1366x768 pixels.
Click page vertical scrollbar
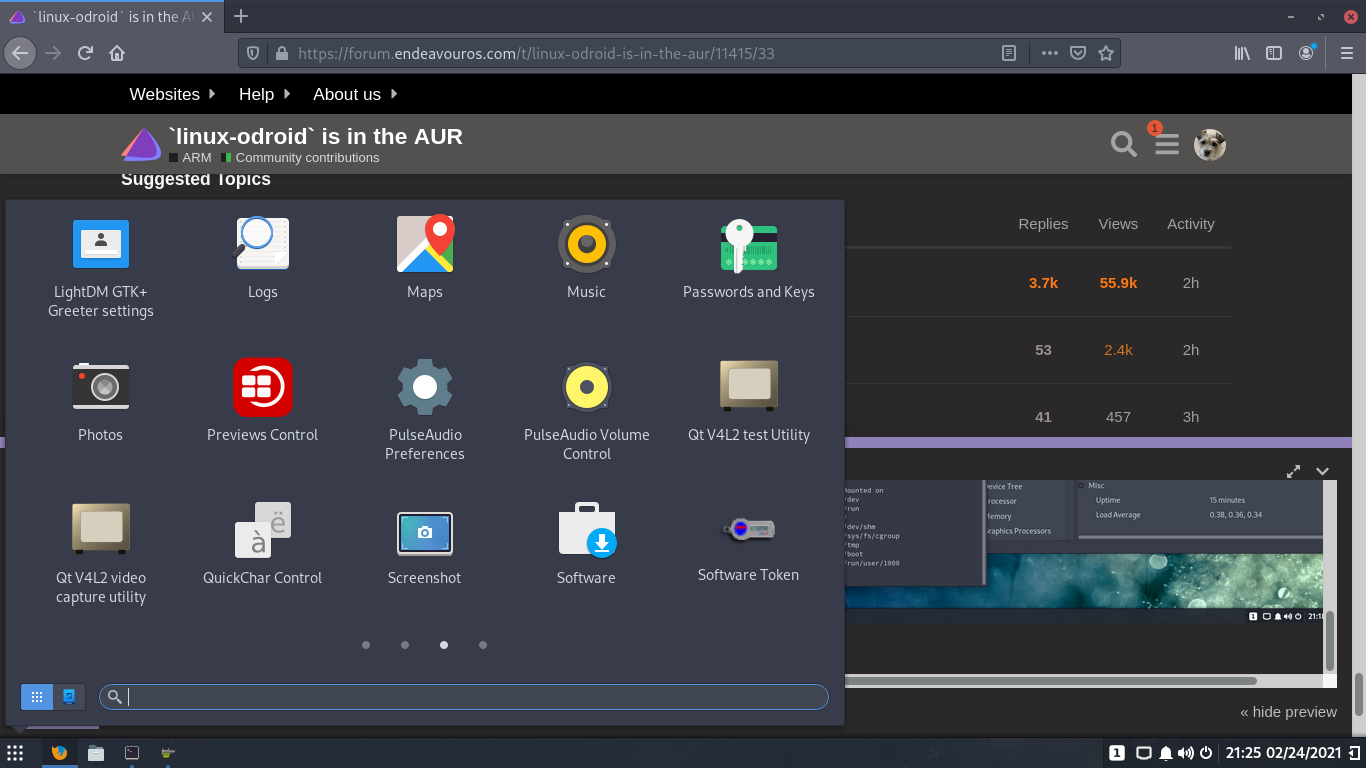(x=1359, y=694)
